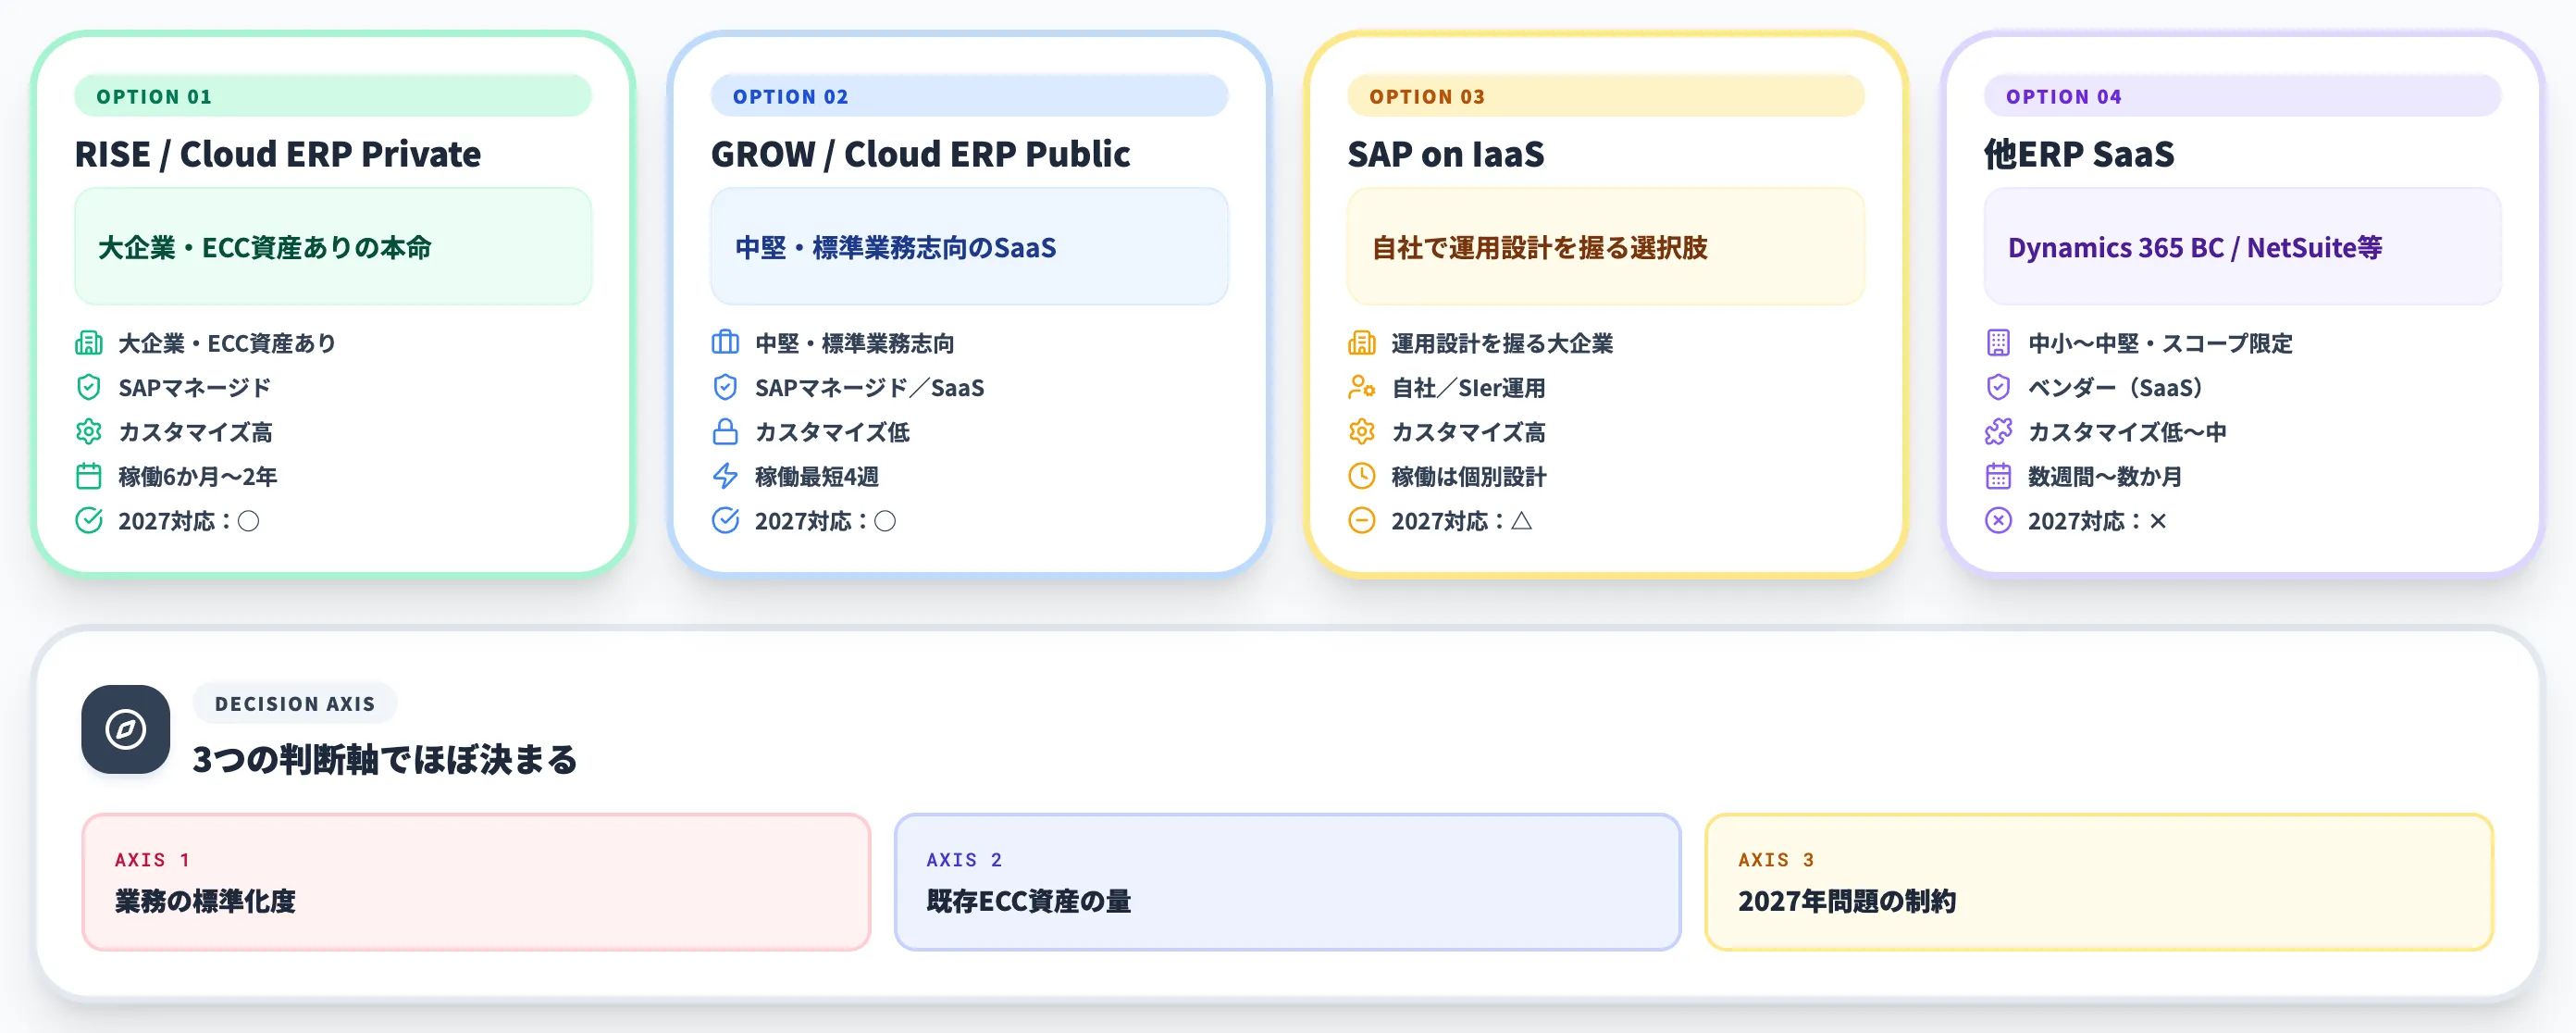Image resolution: width=2576 pixels, height=1033 pixels.
Task: Click the clock icon beside 稼働は個別設計
Action: coord(1362,476)
